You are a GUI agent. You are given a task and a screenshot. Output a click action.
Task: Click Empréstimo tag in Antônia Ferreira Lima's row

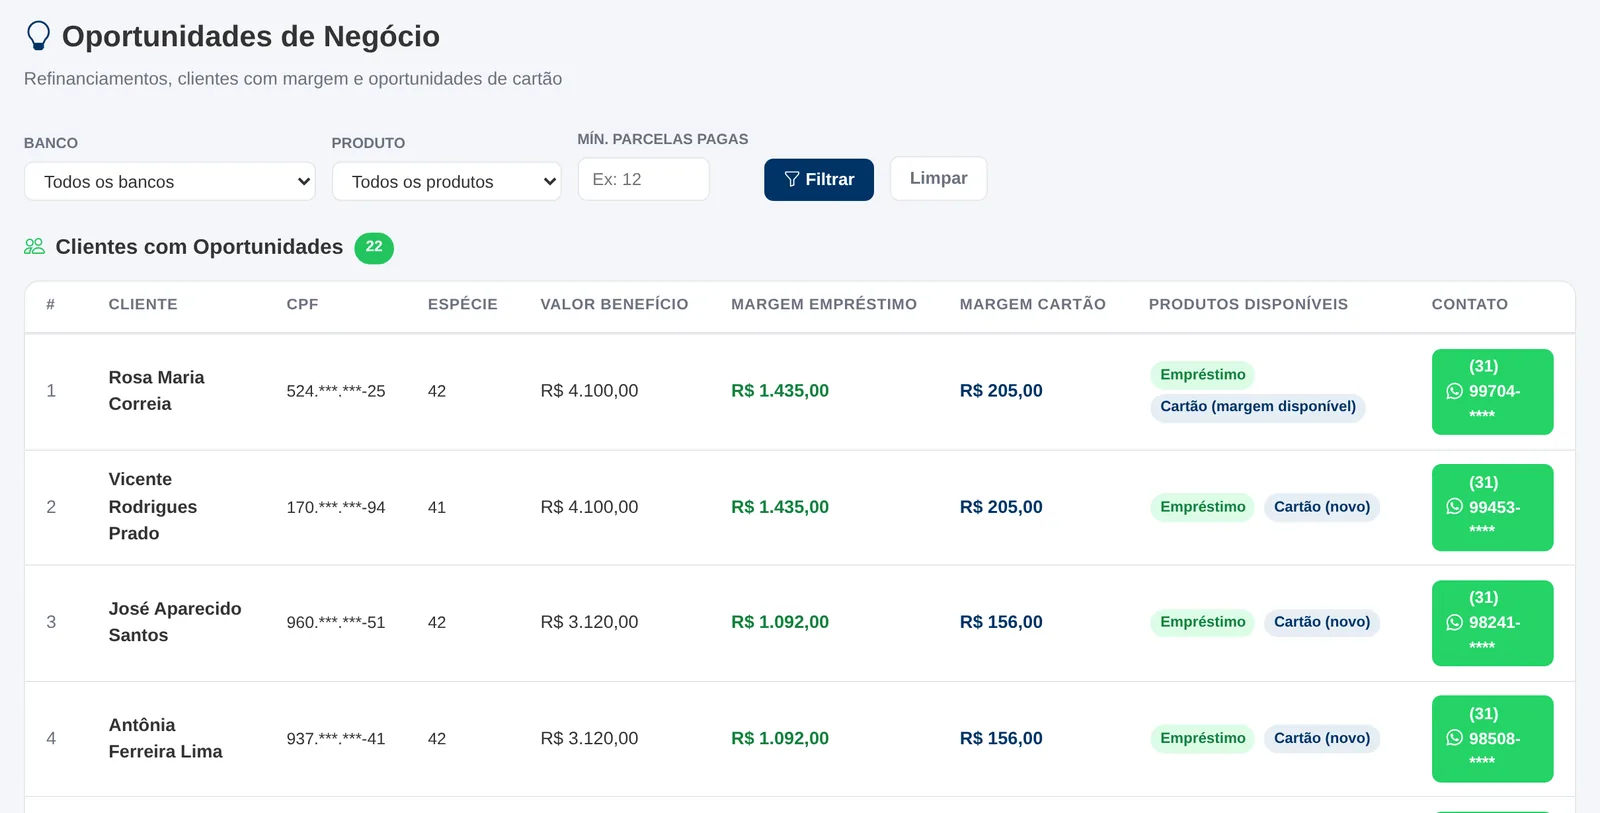(1202, 738)
